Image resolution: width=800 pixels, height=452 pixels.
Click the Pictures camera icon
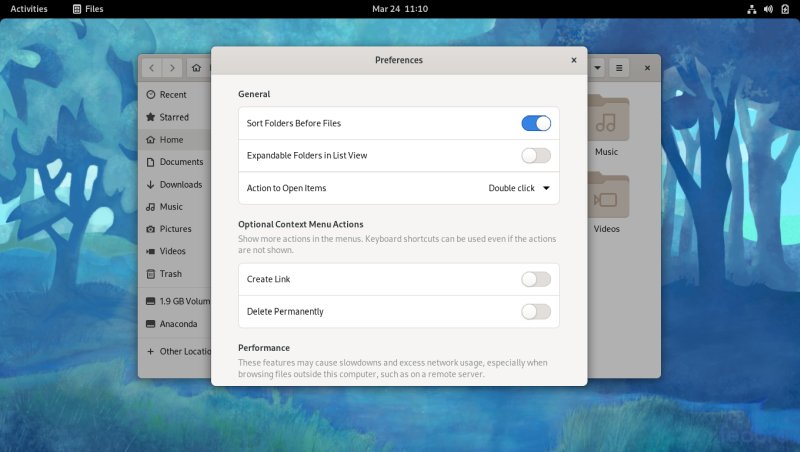point(151,229)
